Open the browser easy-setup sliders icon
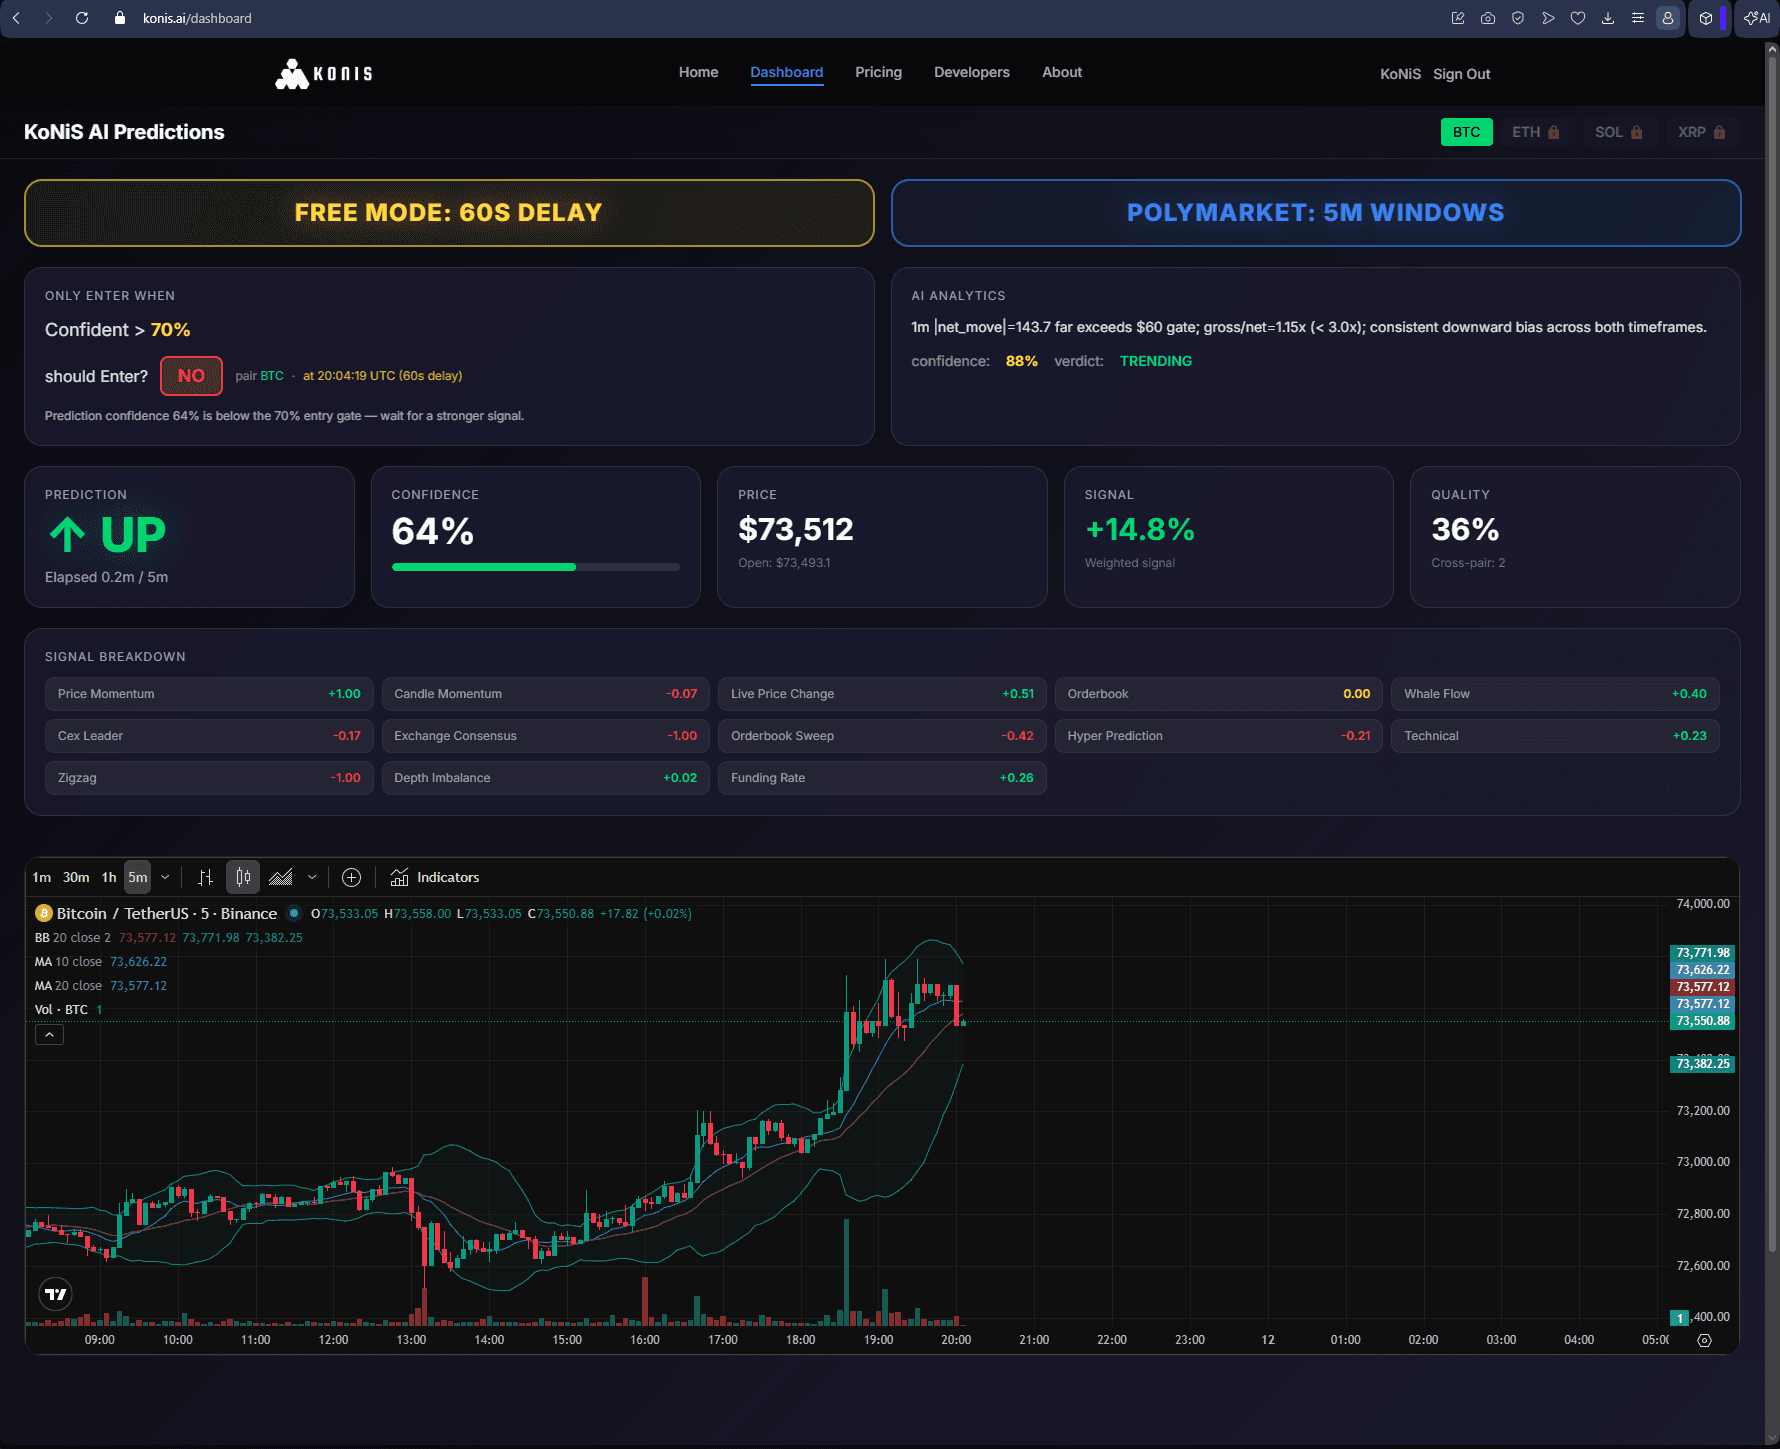Screen dimensions: 1780x1449 (x=1638, y=18)
